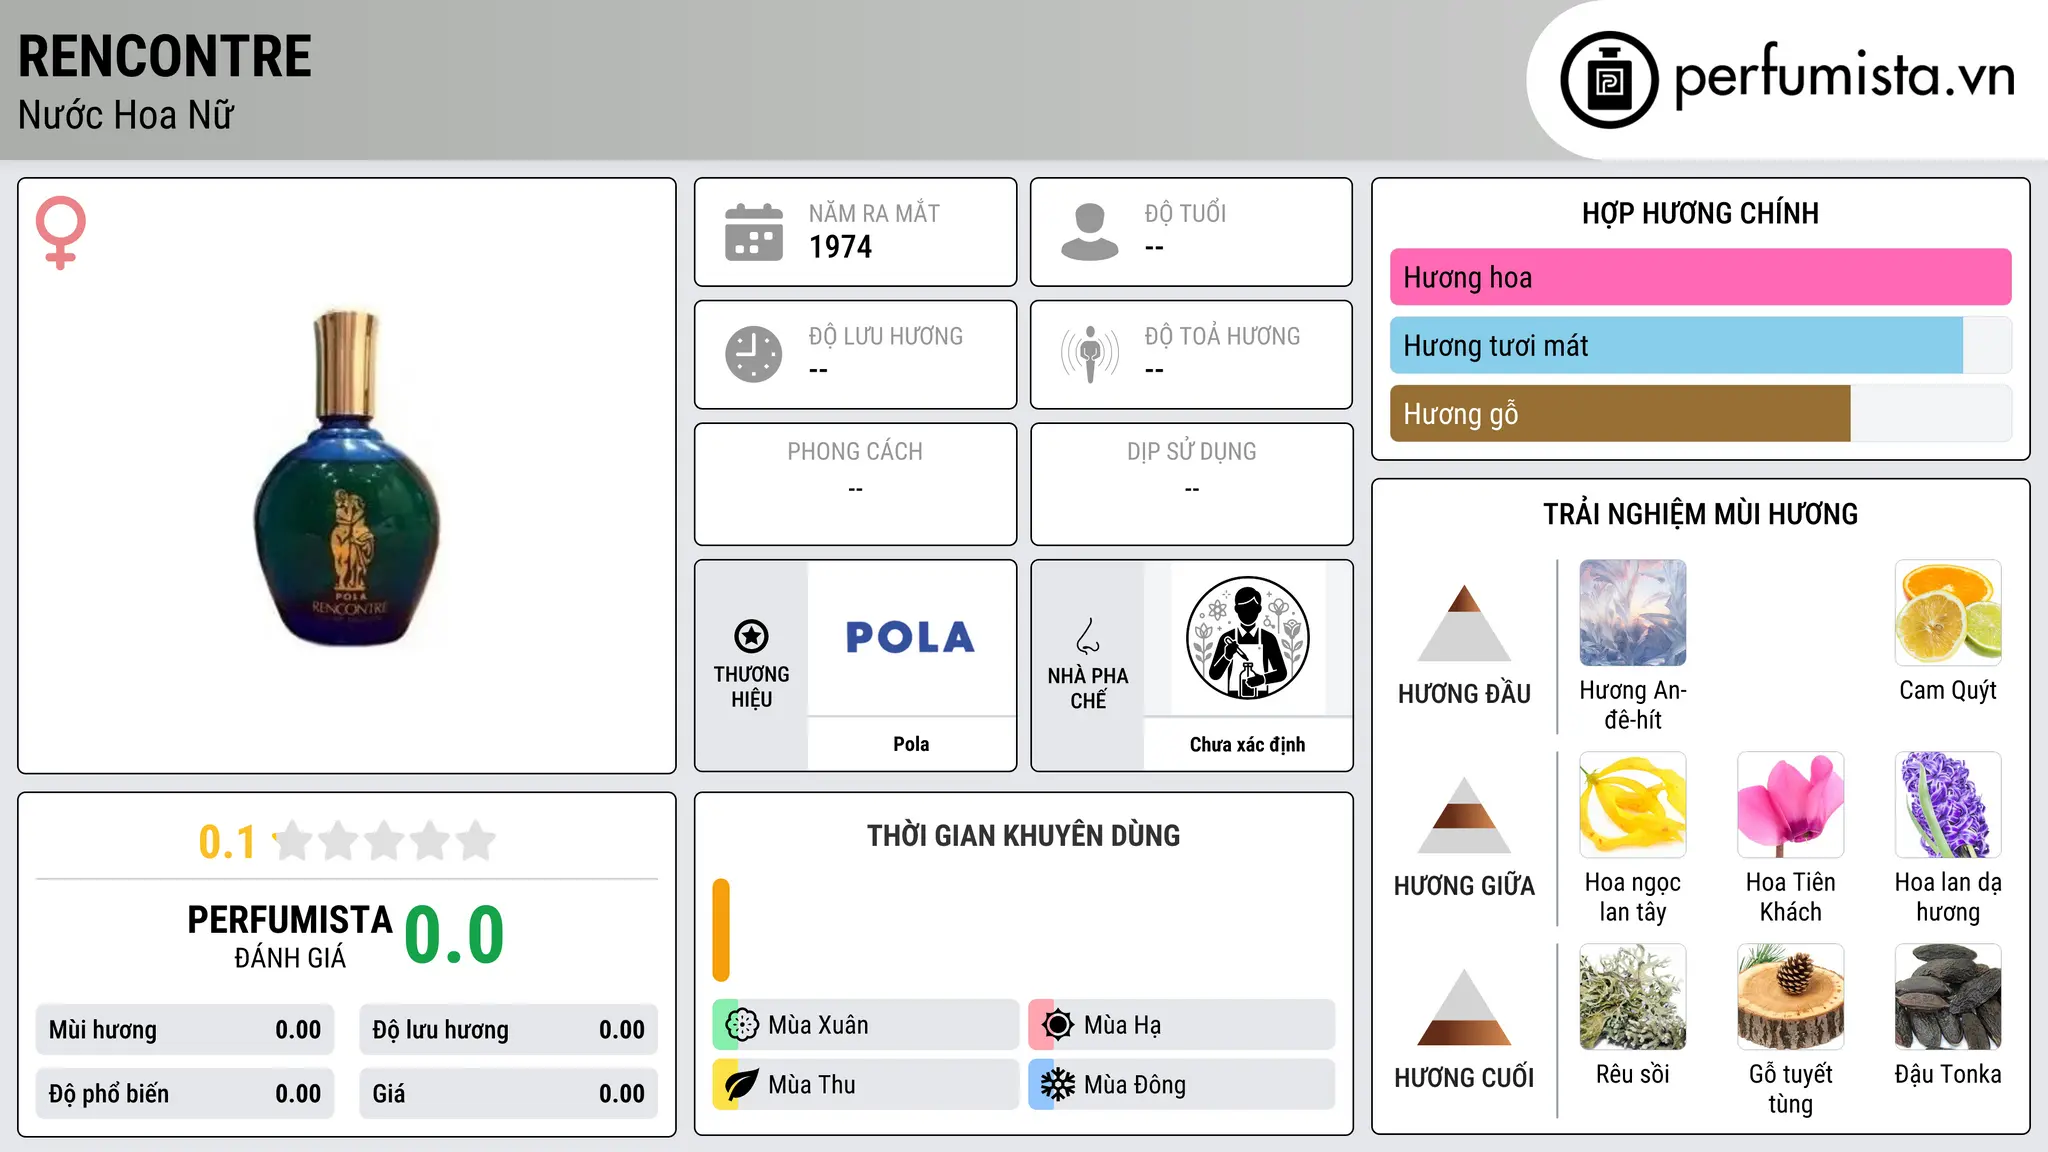Click the five-star rating row
2048x1152 pixels.
385,841
